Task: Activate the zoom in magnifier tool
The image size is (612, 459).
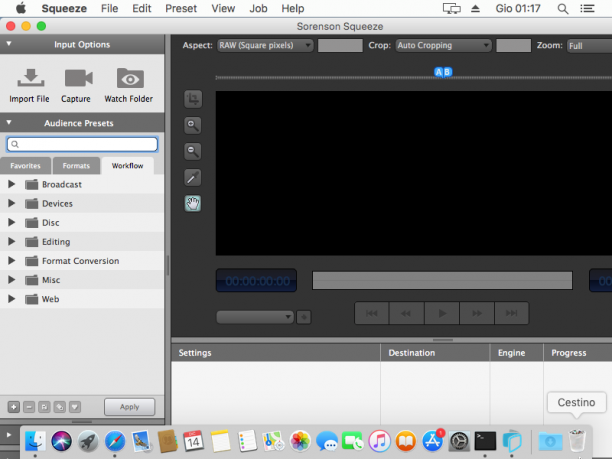Action: pyautogui.click(x=193, y=125)
